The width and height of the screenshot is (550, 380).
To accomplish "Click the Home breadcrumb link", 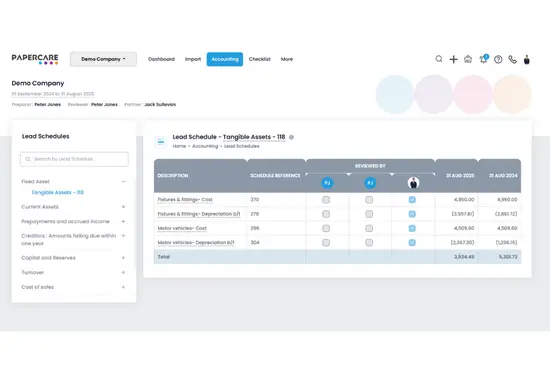I will coord(179,146).
